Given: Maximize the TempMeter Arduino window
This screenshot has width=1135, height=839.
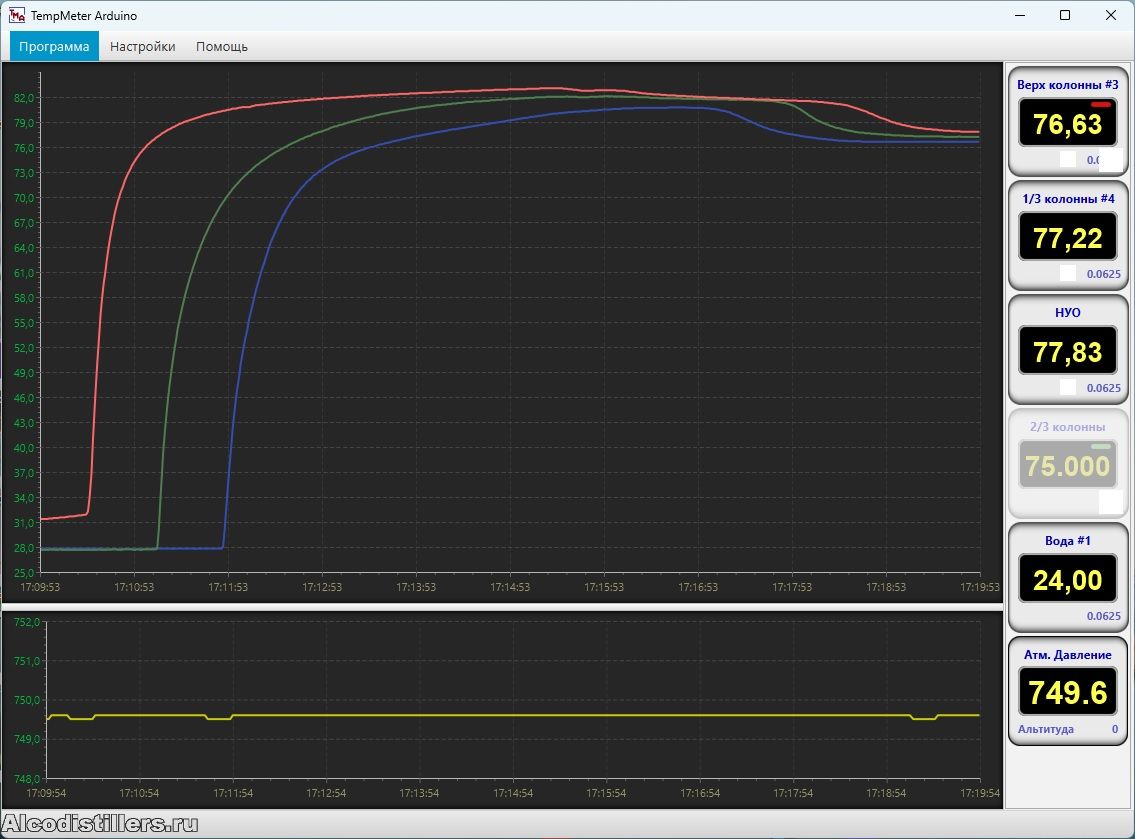Looking at the screenshot, I should 1065,15.
